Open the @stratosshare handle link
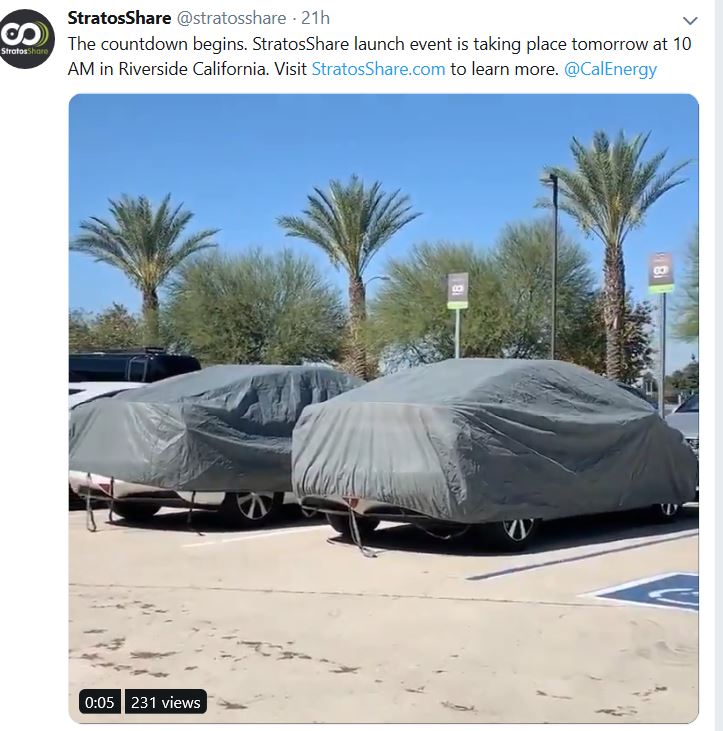 (231, 18)
